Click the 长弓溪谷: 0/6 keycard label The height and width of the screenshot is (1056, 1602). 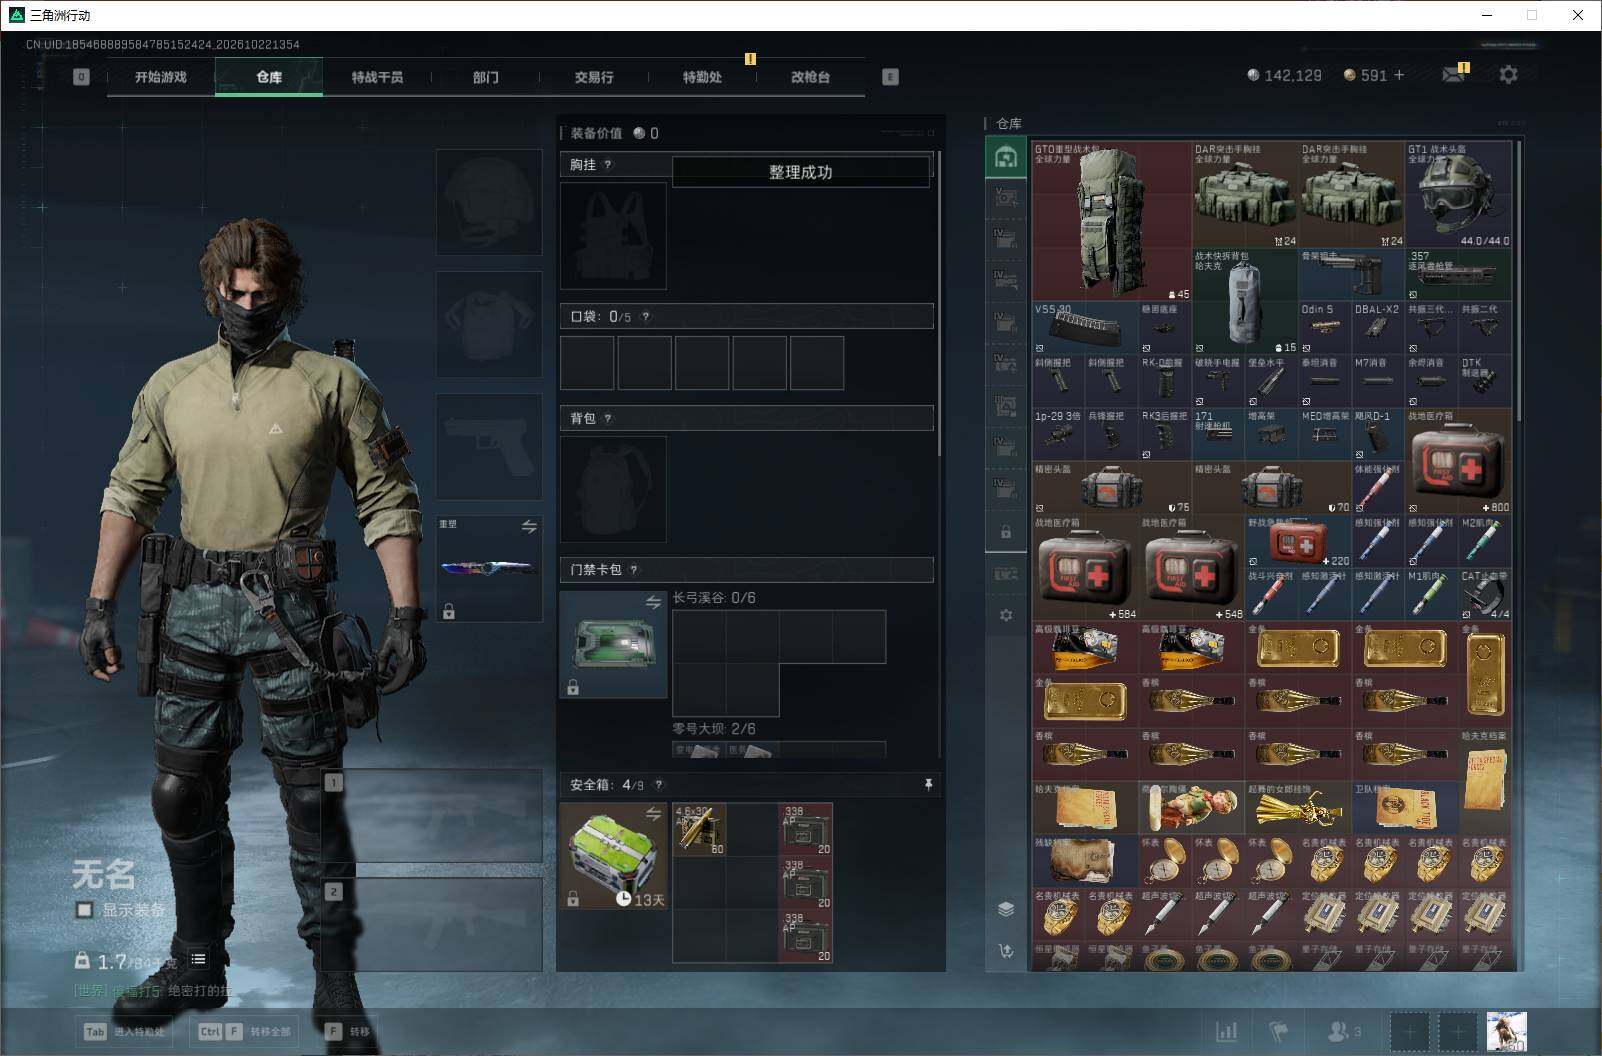[714, 598]
